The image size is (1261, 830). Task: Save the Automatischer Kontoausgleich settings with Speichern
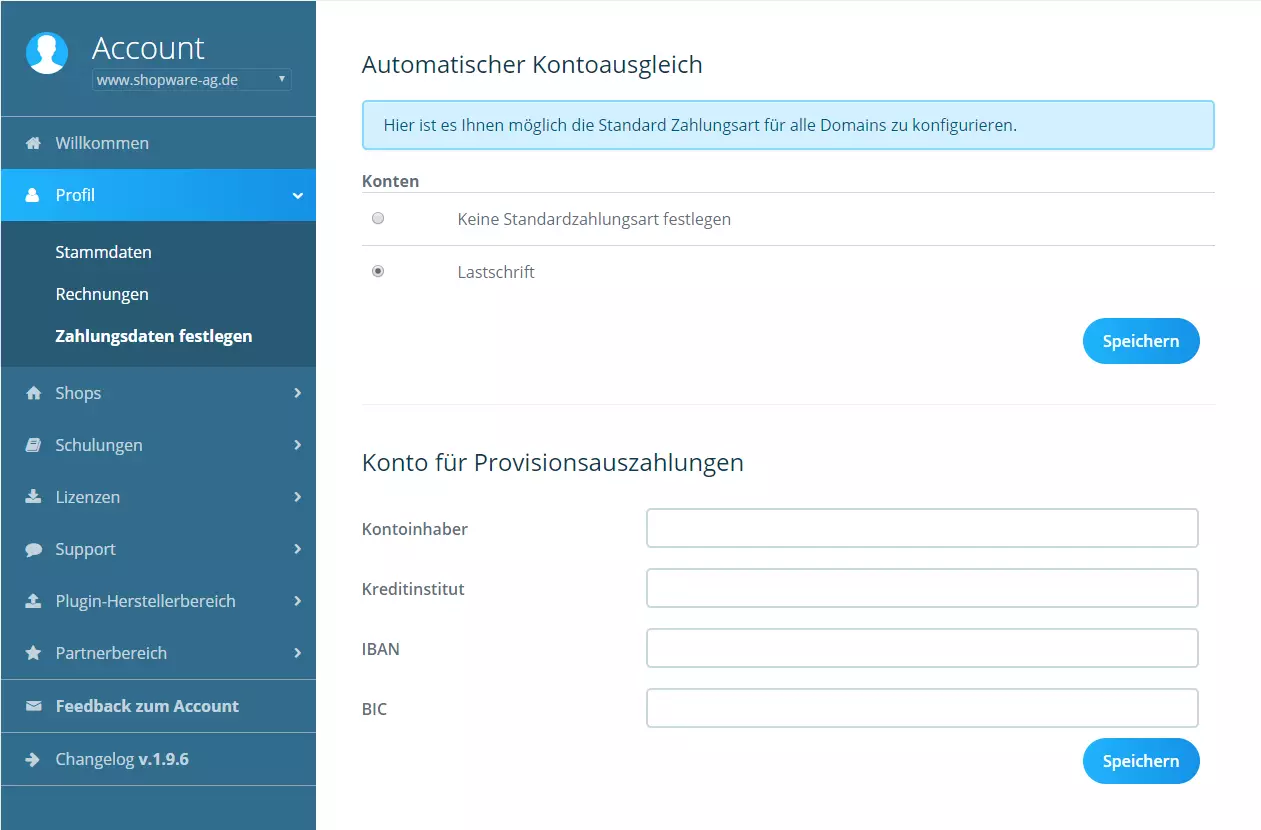(x=1140, y=341)
